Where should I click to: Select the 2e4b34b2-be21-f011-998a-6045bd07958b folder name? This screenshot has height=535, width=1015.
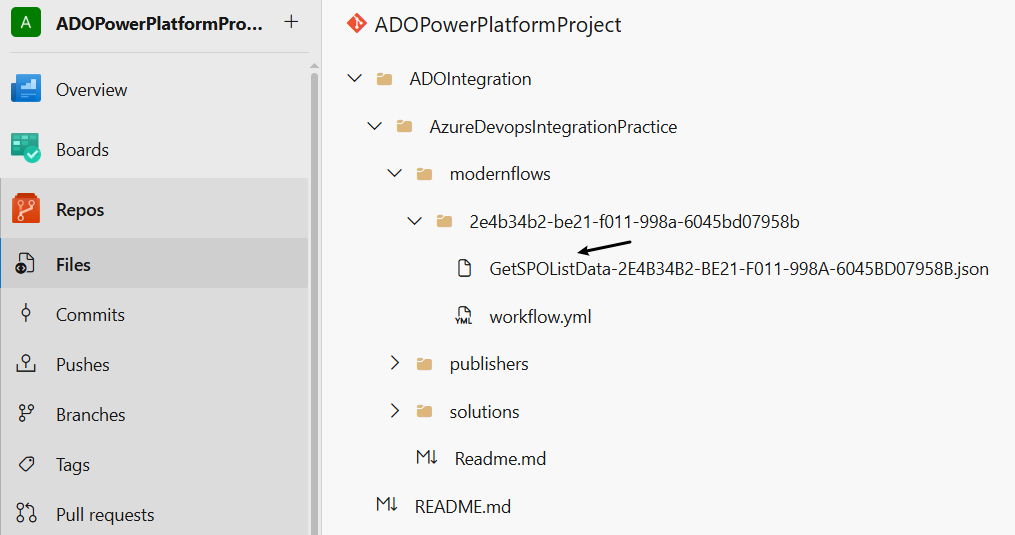coord(634,222)
